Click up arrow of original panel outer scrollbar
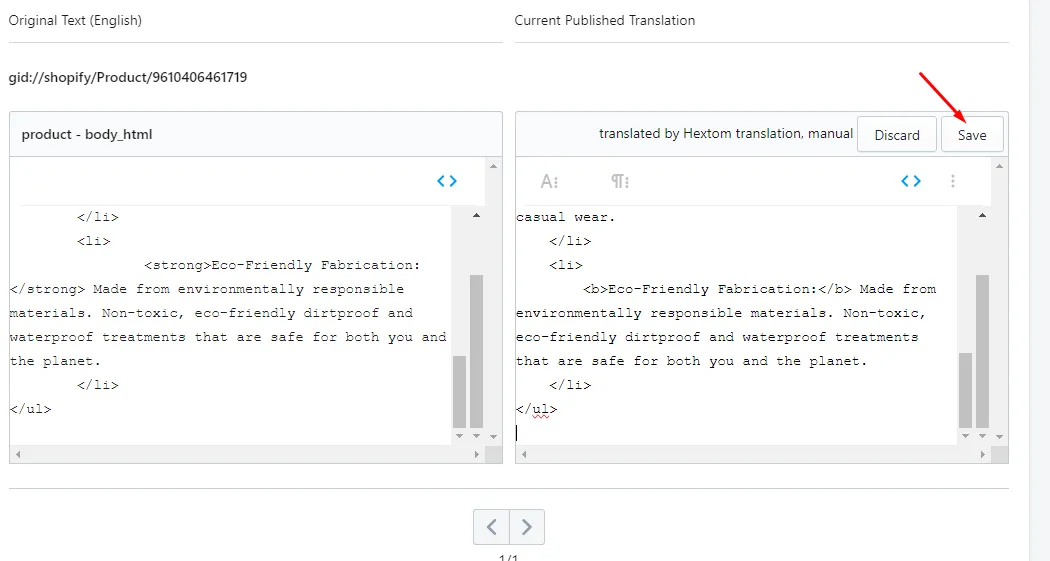 click(494, 166)
